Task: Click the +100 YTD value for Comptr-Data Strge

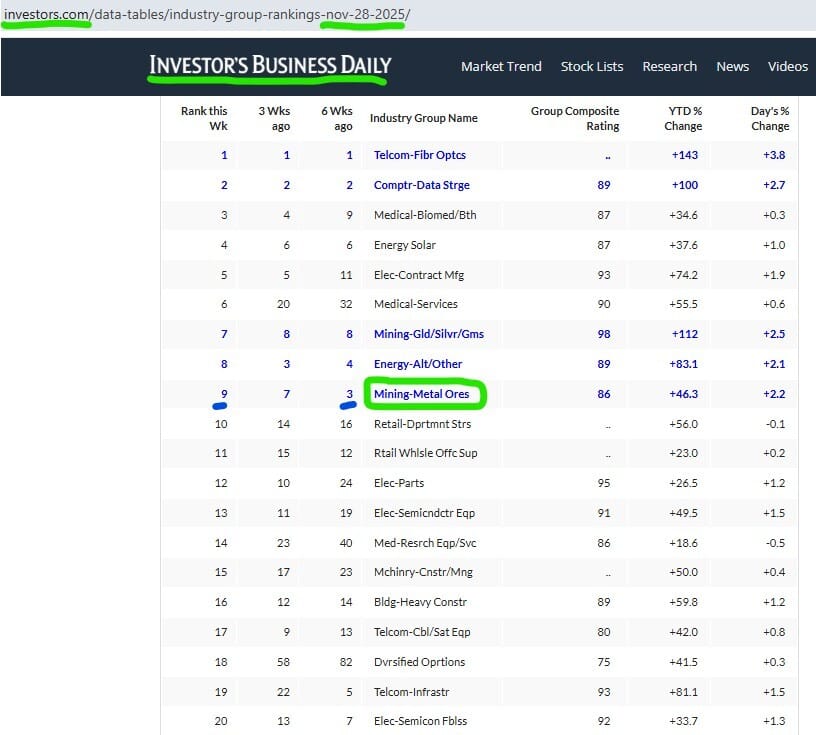Action: point(685,185)
